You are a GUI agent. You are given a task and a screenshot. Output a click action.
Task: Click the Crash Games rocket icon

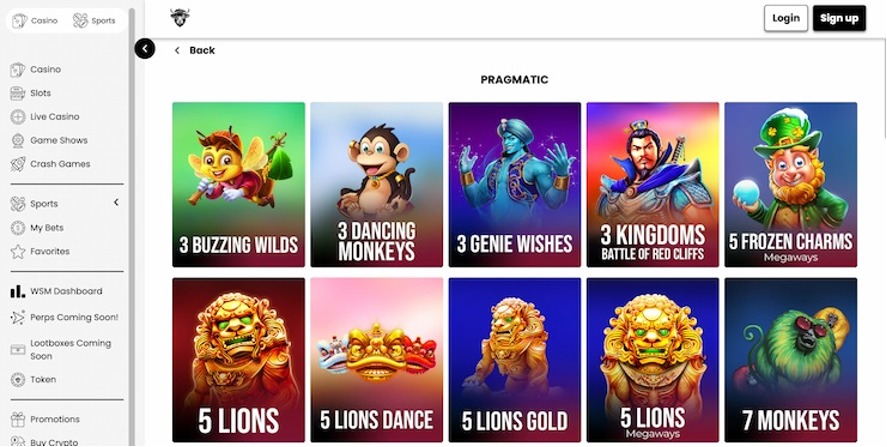[x=18, y=164]
